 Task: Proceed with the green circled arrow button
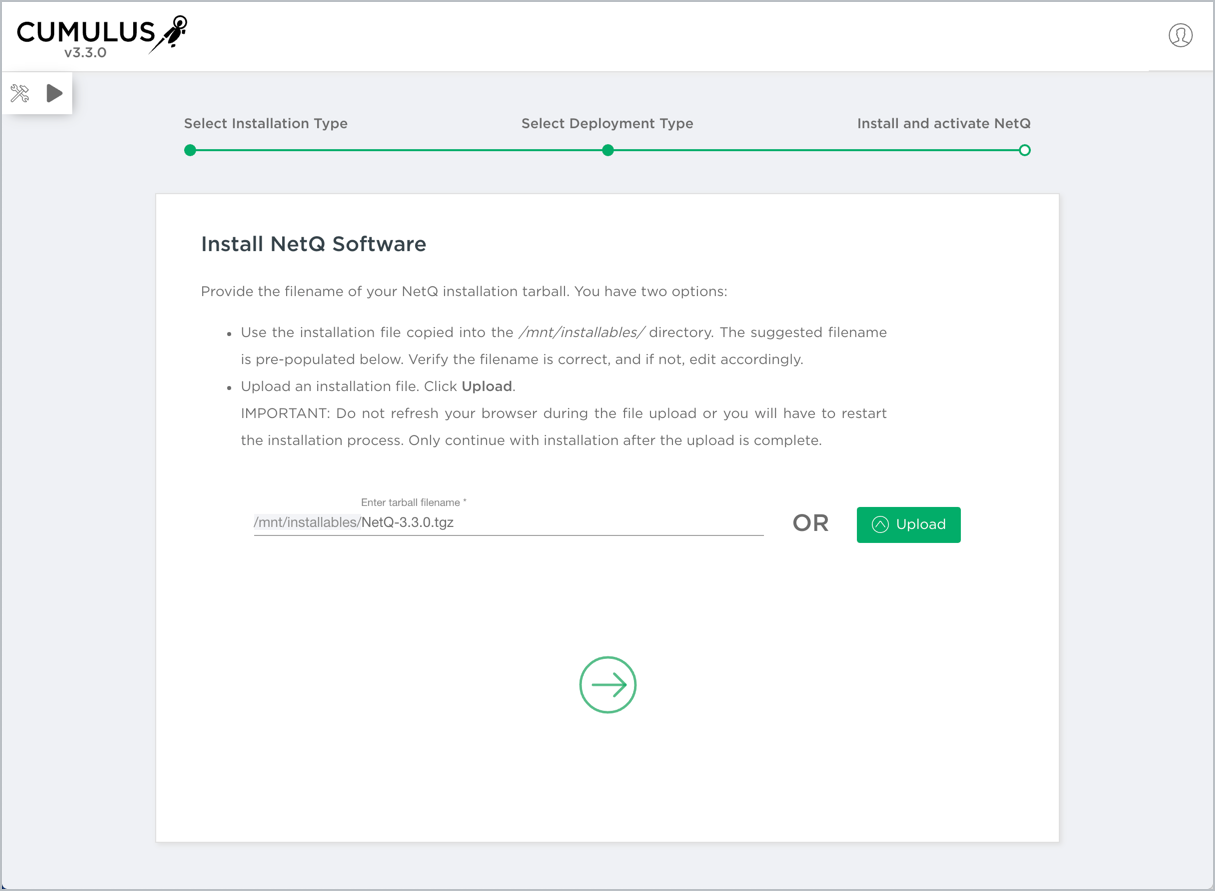click(608, 685)
